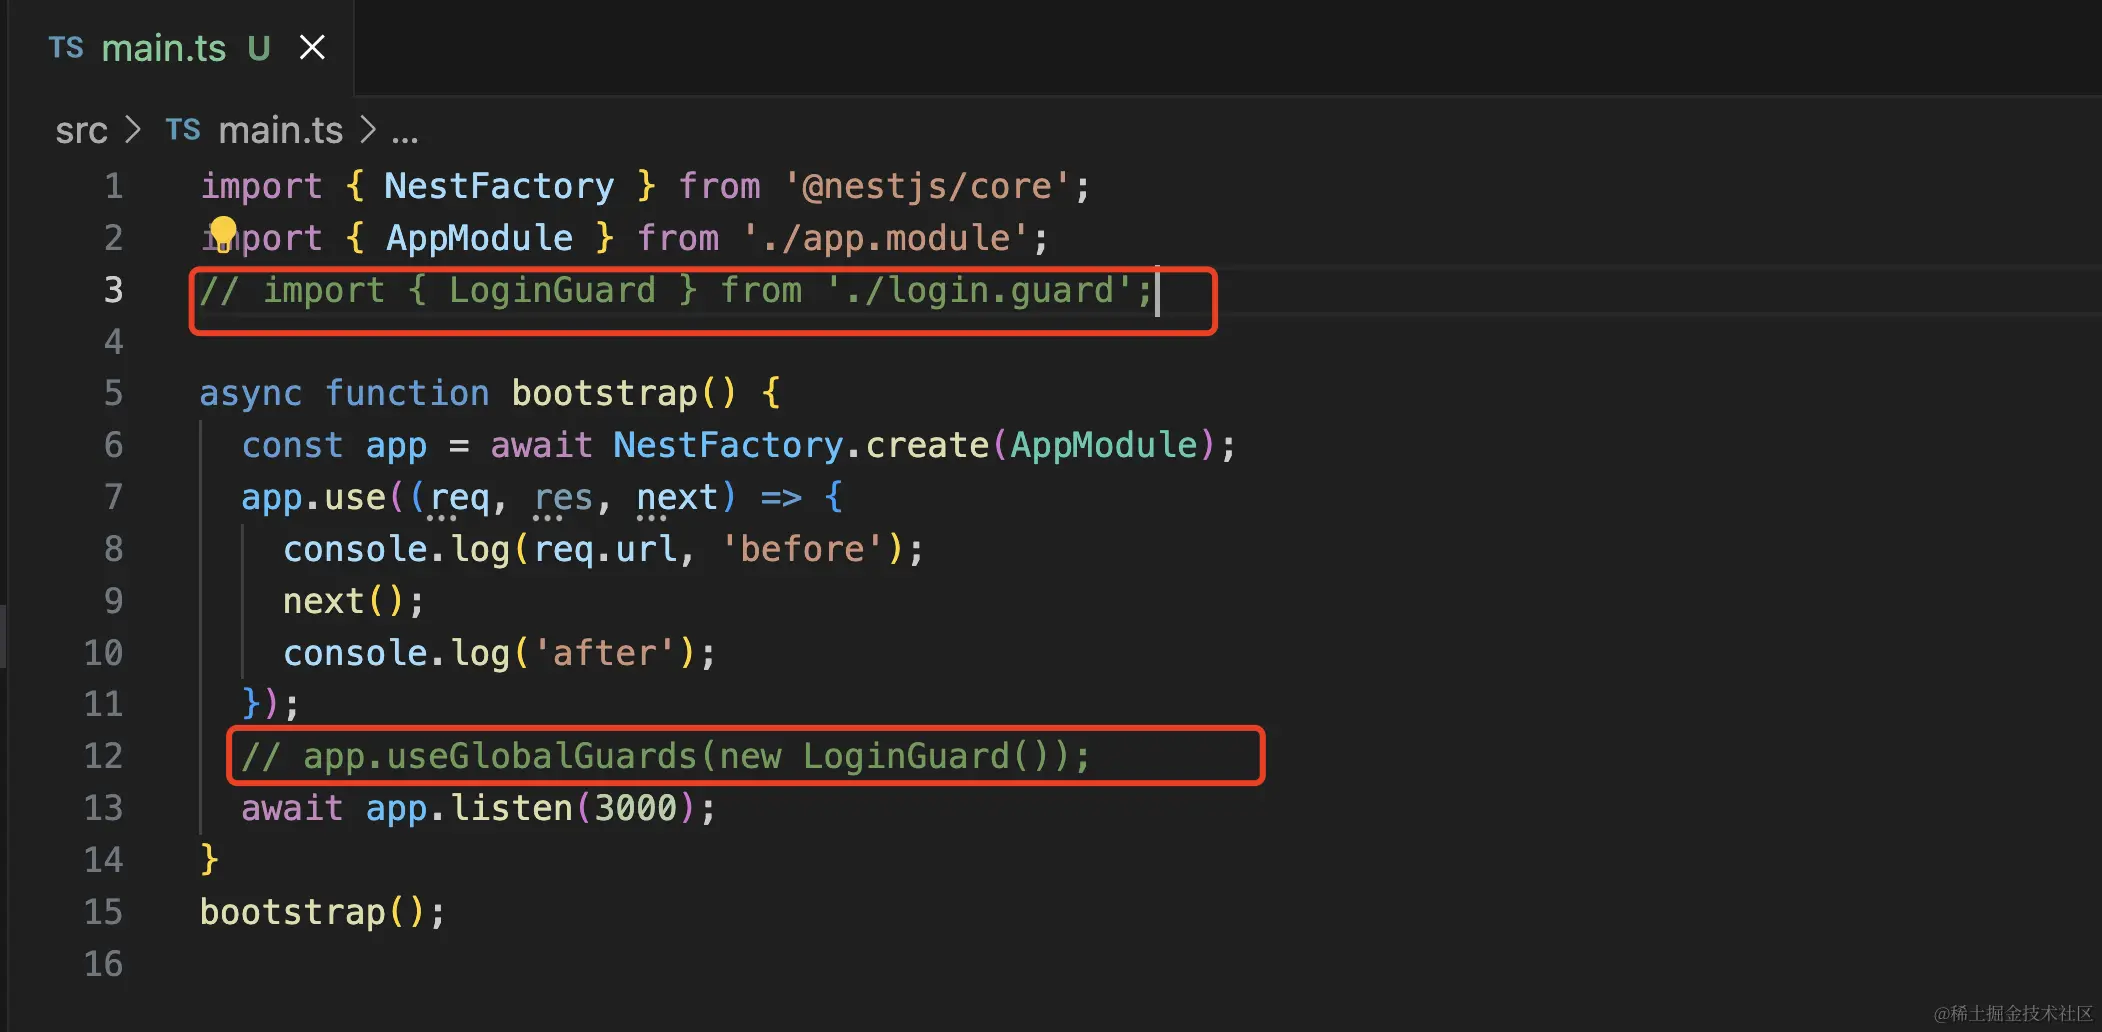Select the main.ts editor tab
This screenshot has height=1032, width=2102.
click(182, 48)
